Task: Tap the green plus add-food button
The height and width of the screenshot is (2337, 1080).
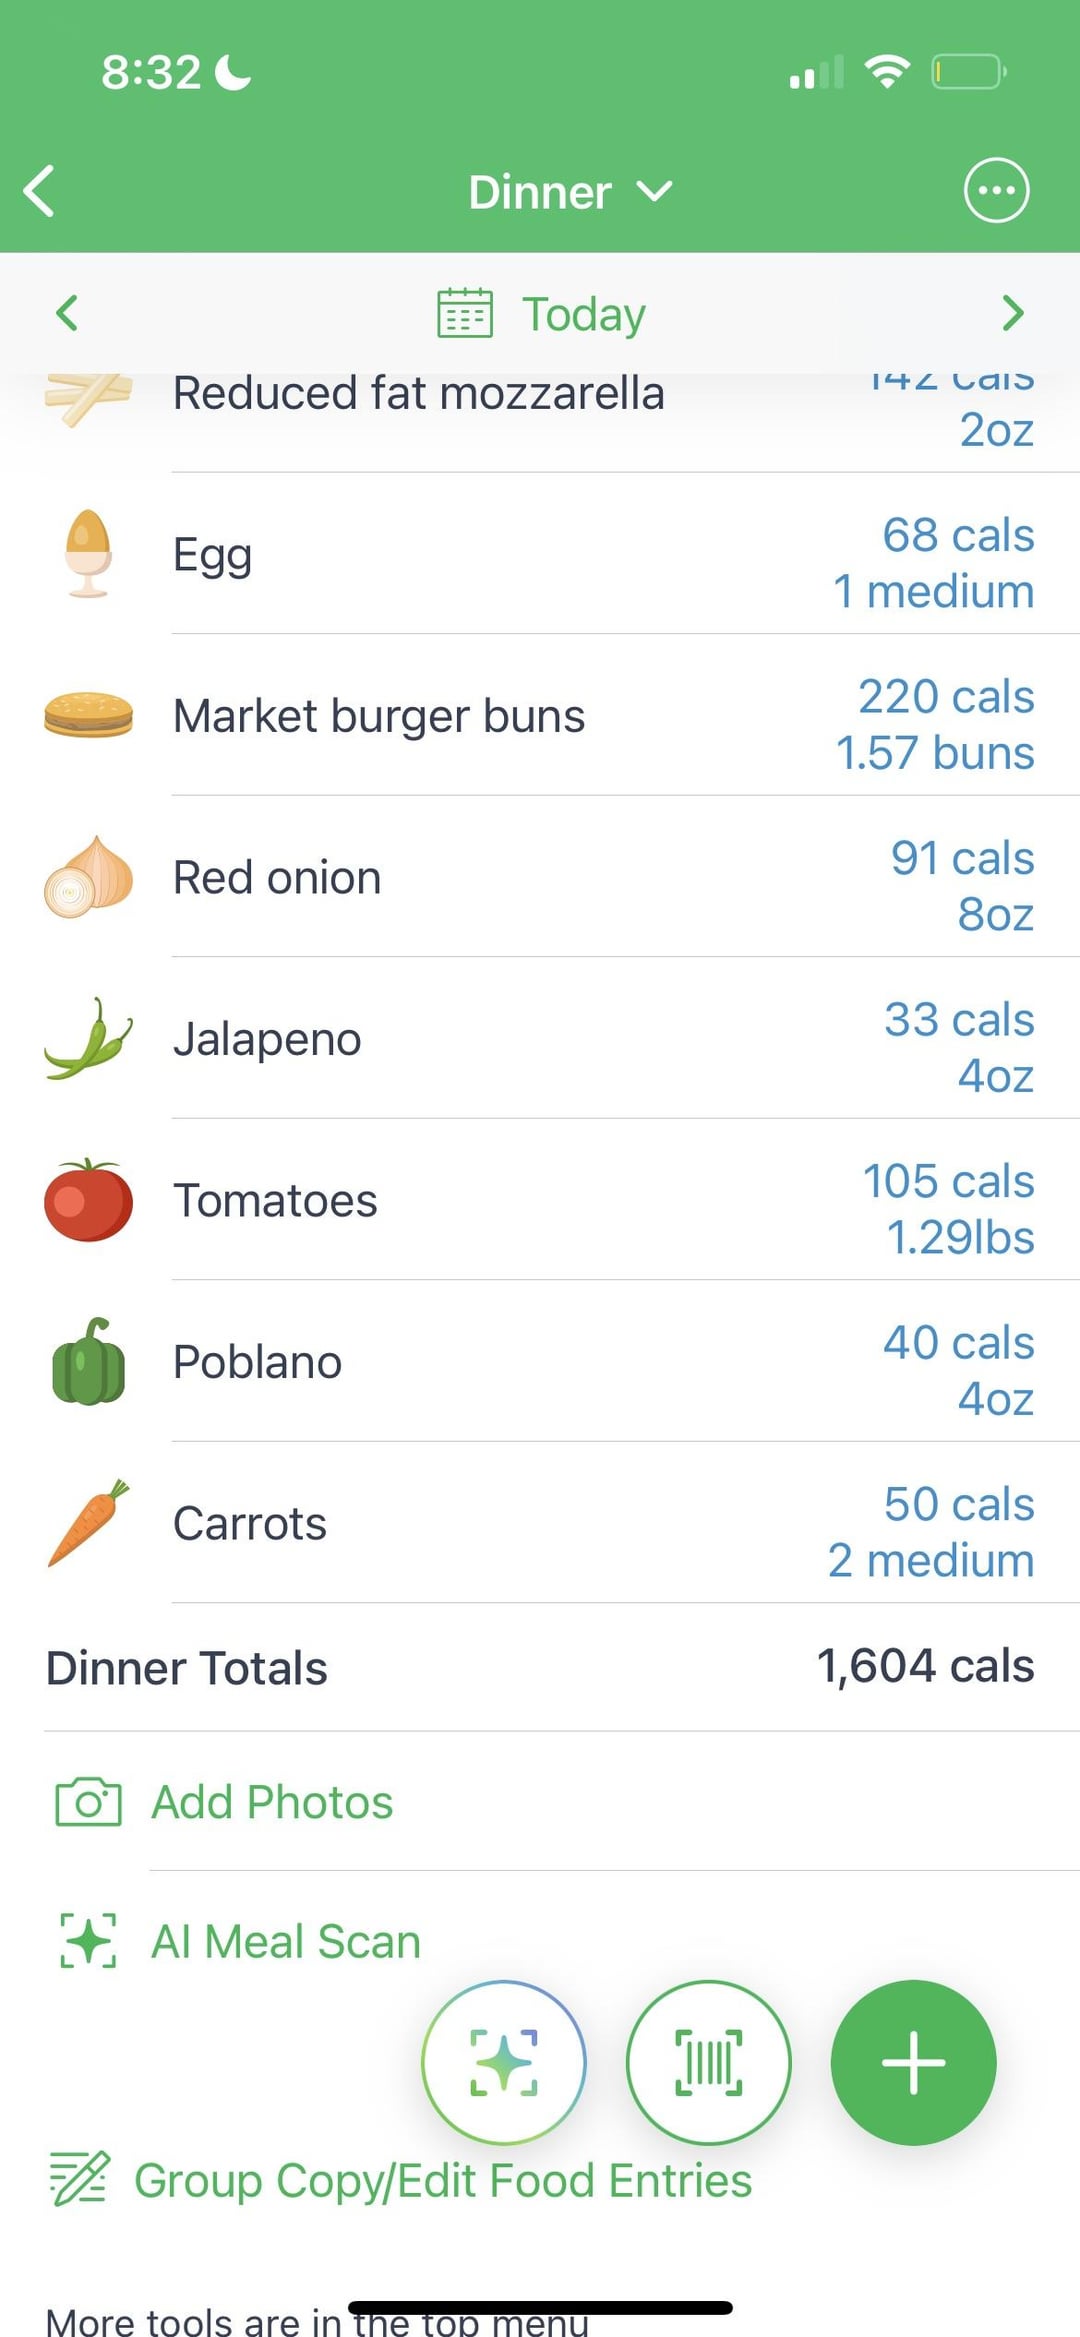Action: 913,2062
